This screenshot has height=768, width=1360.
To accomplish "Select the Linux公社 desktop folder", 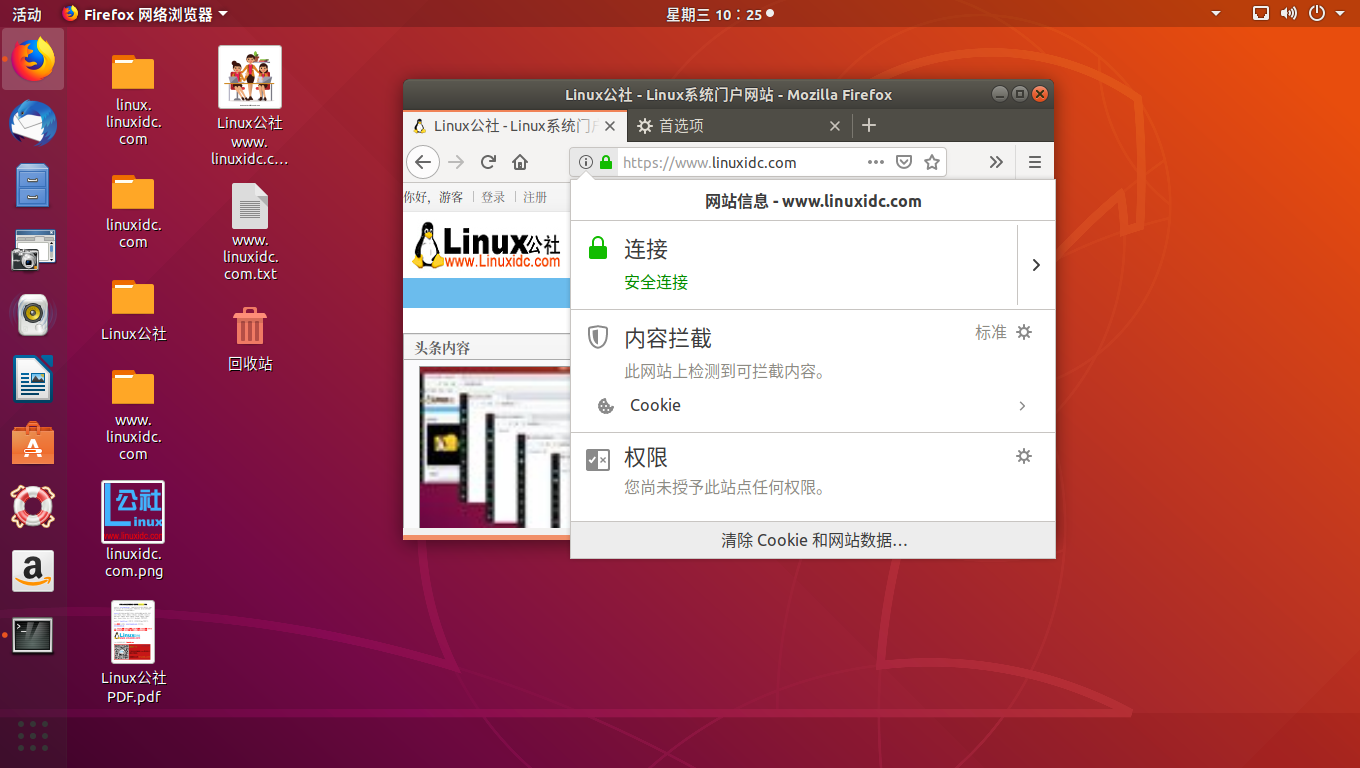I will click(133, 311).
